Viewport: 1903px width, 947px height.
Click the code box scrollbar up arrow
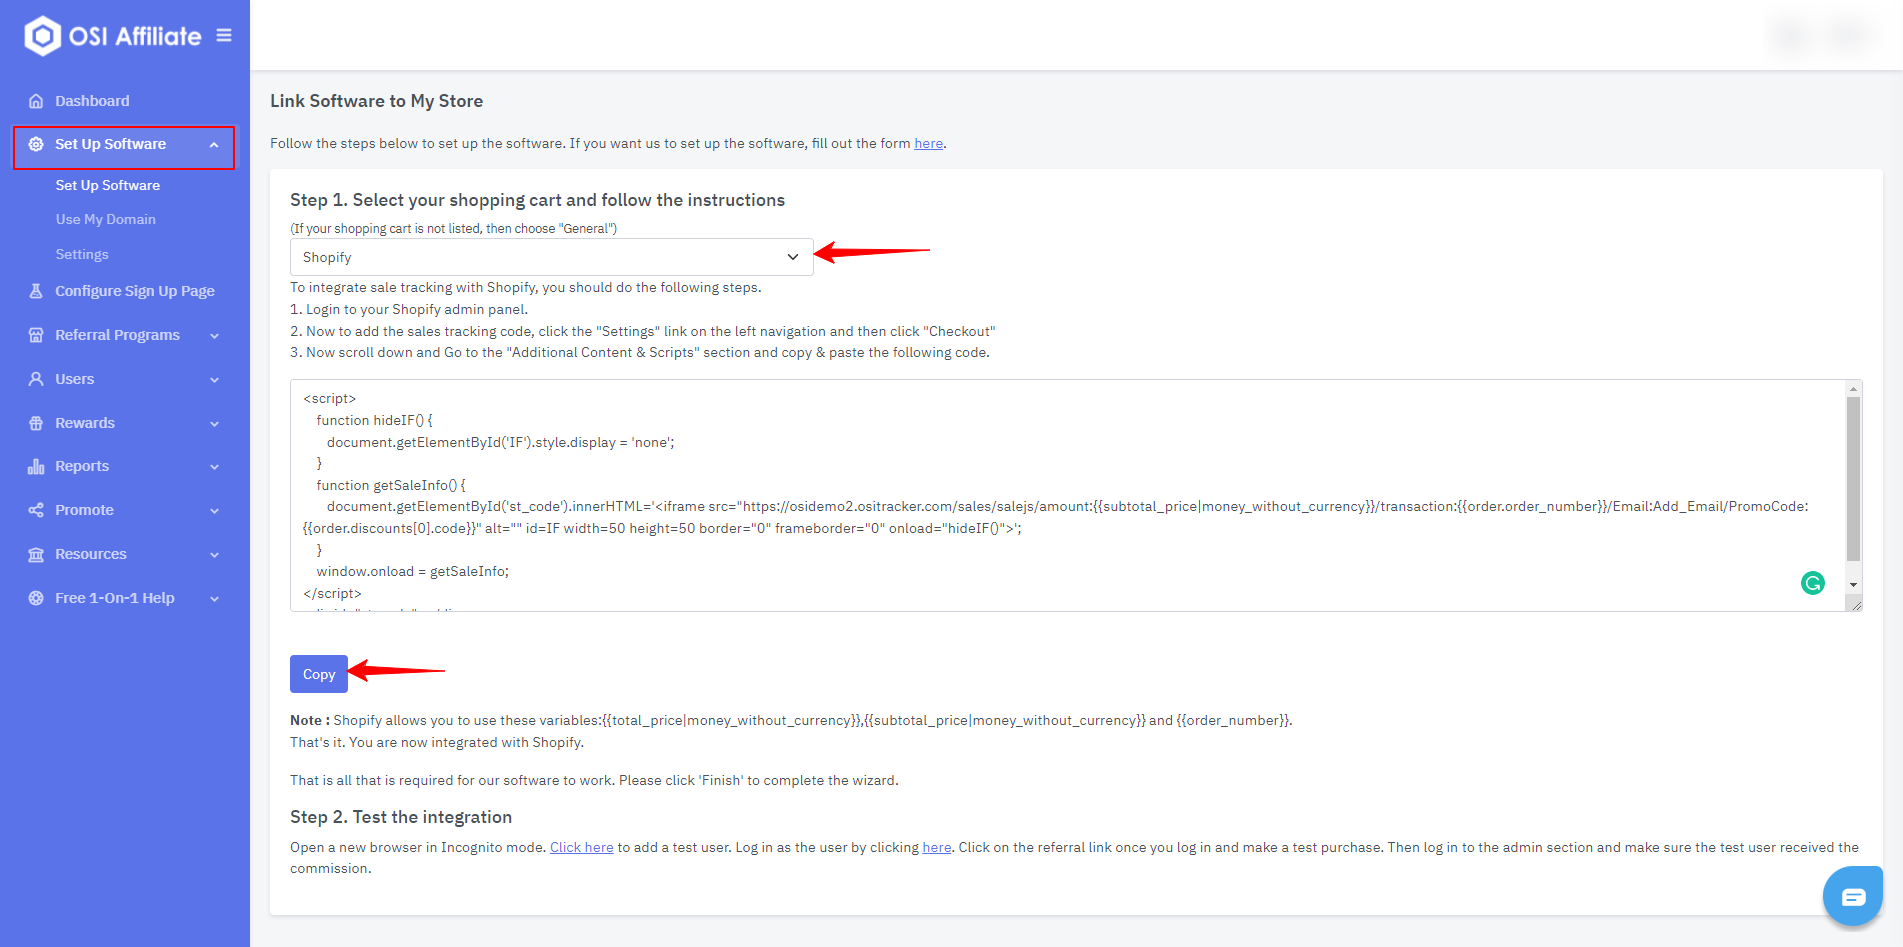point(1853,388)
